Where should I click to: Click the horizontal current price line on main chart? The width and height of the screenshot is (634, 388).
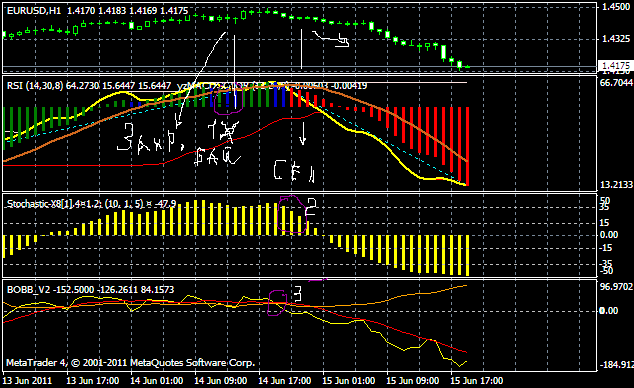pos(299,66)
